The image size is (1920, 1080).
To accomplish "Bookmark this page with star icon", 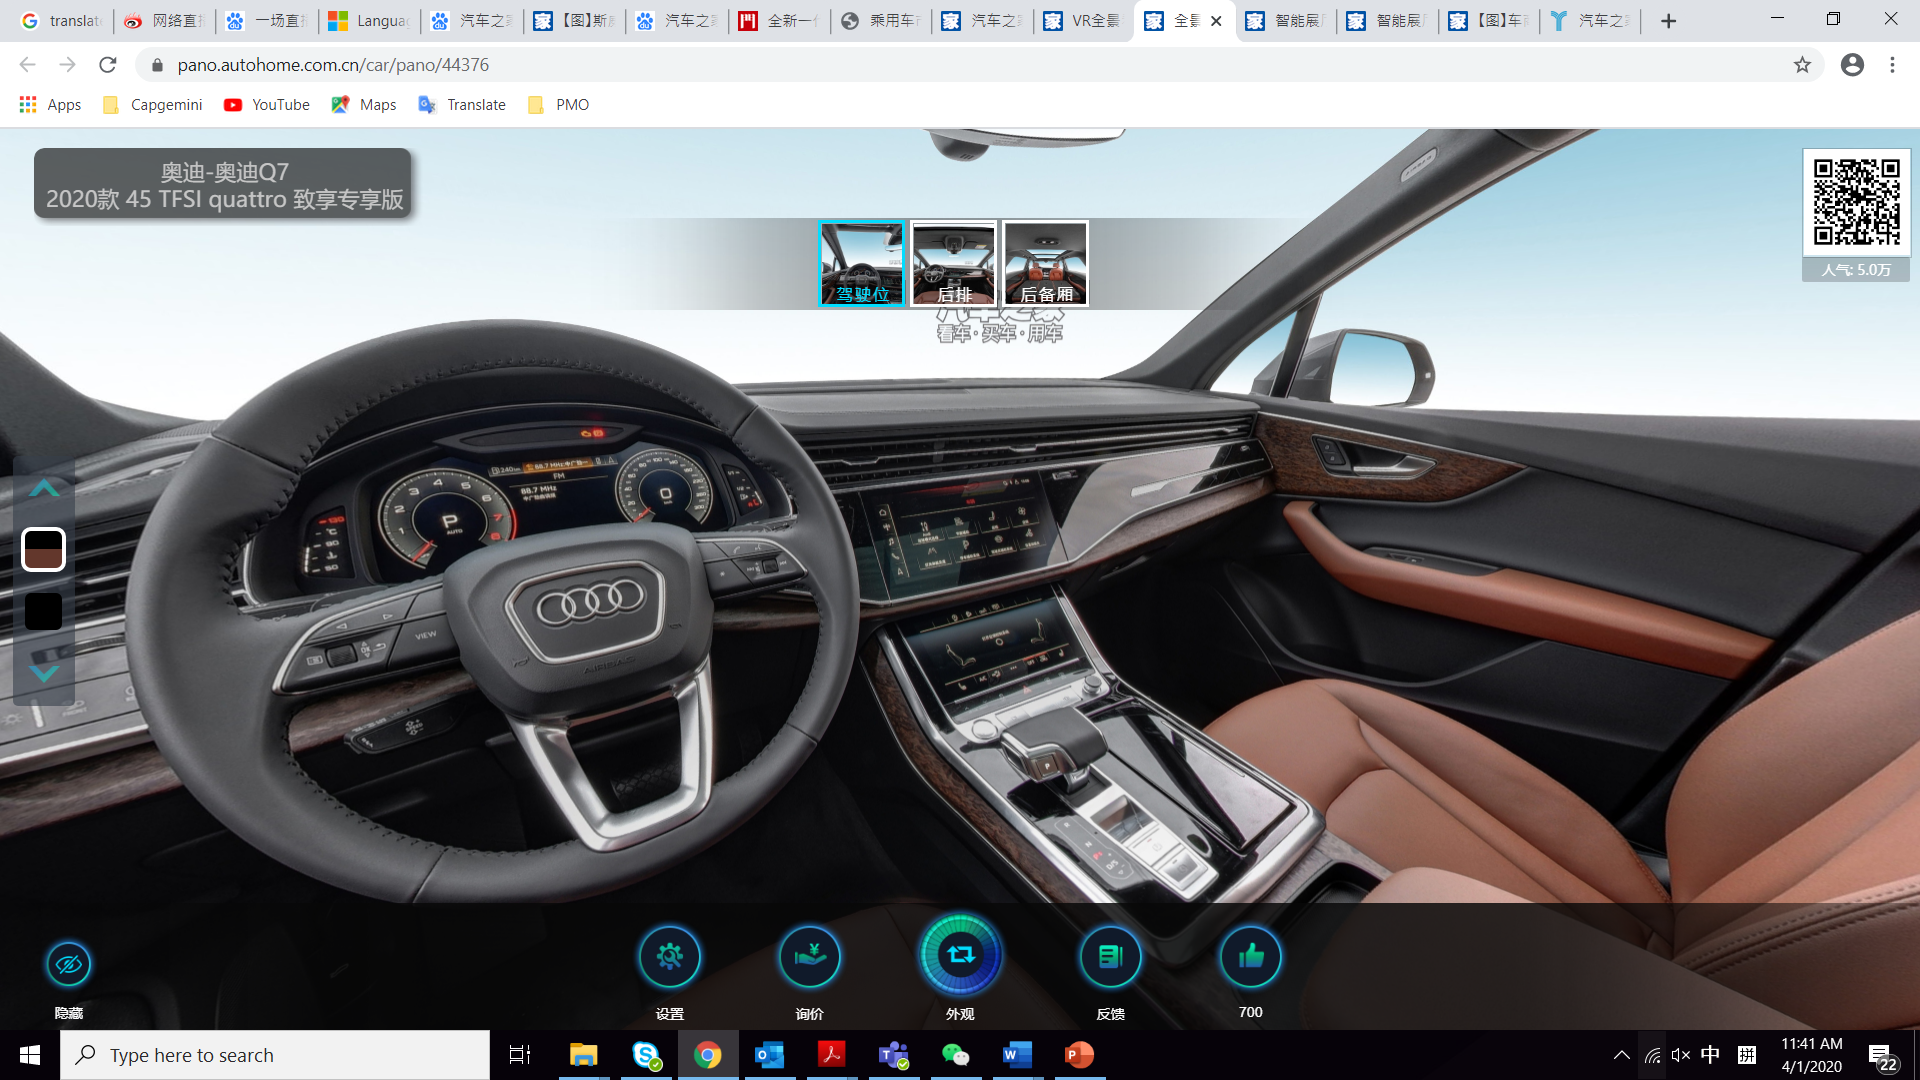I will pyautogui.click(x=1802, y=65).
